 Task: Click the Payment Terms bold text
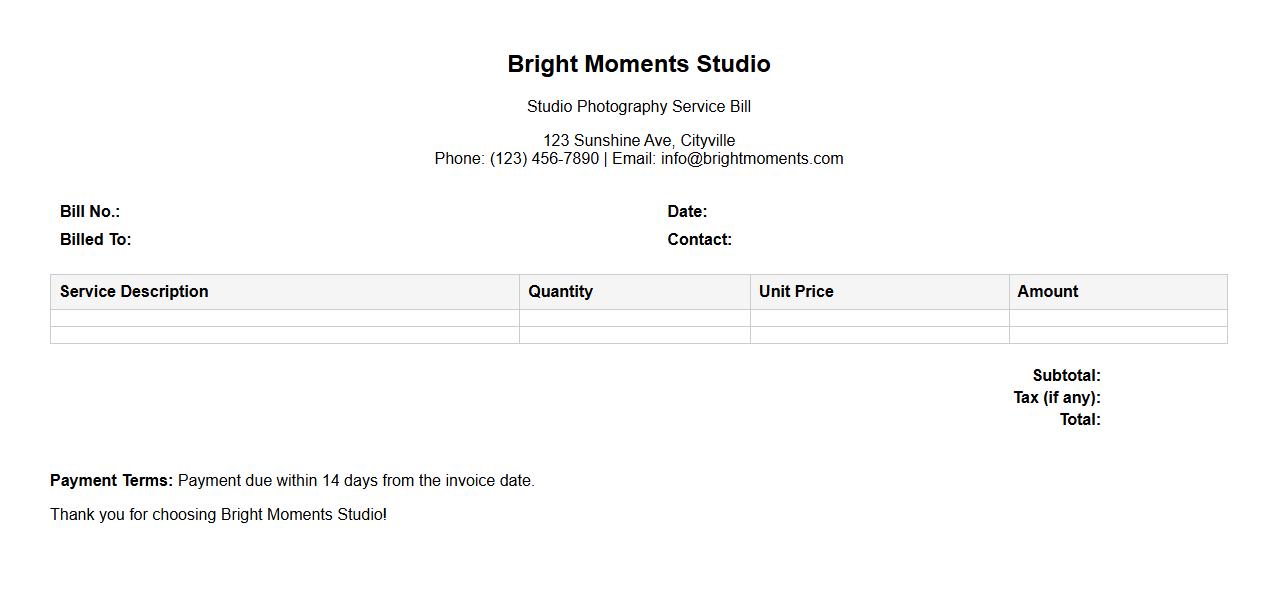point(111,481)
